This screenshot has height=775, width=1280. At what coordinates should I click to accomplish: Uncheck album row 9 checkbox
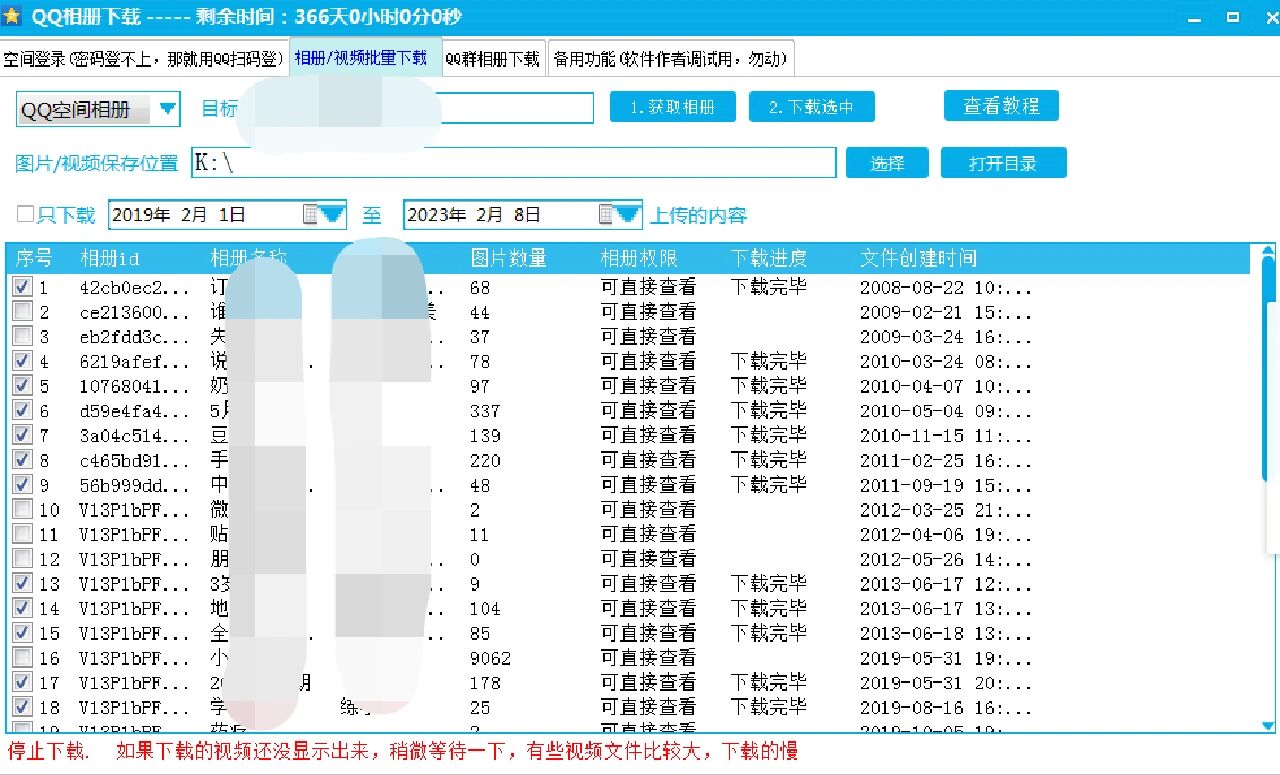pyautogui.click(x=22, y=484)
